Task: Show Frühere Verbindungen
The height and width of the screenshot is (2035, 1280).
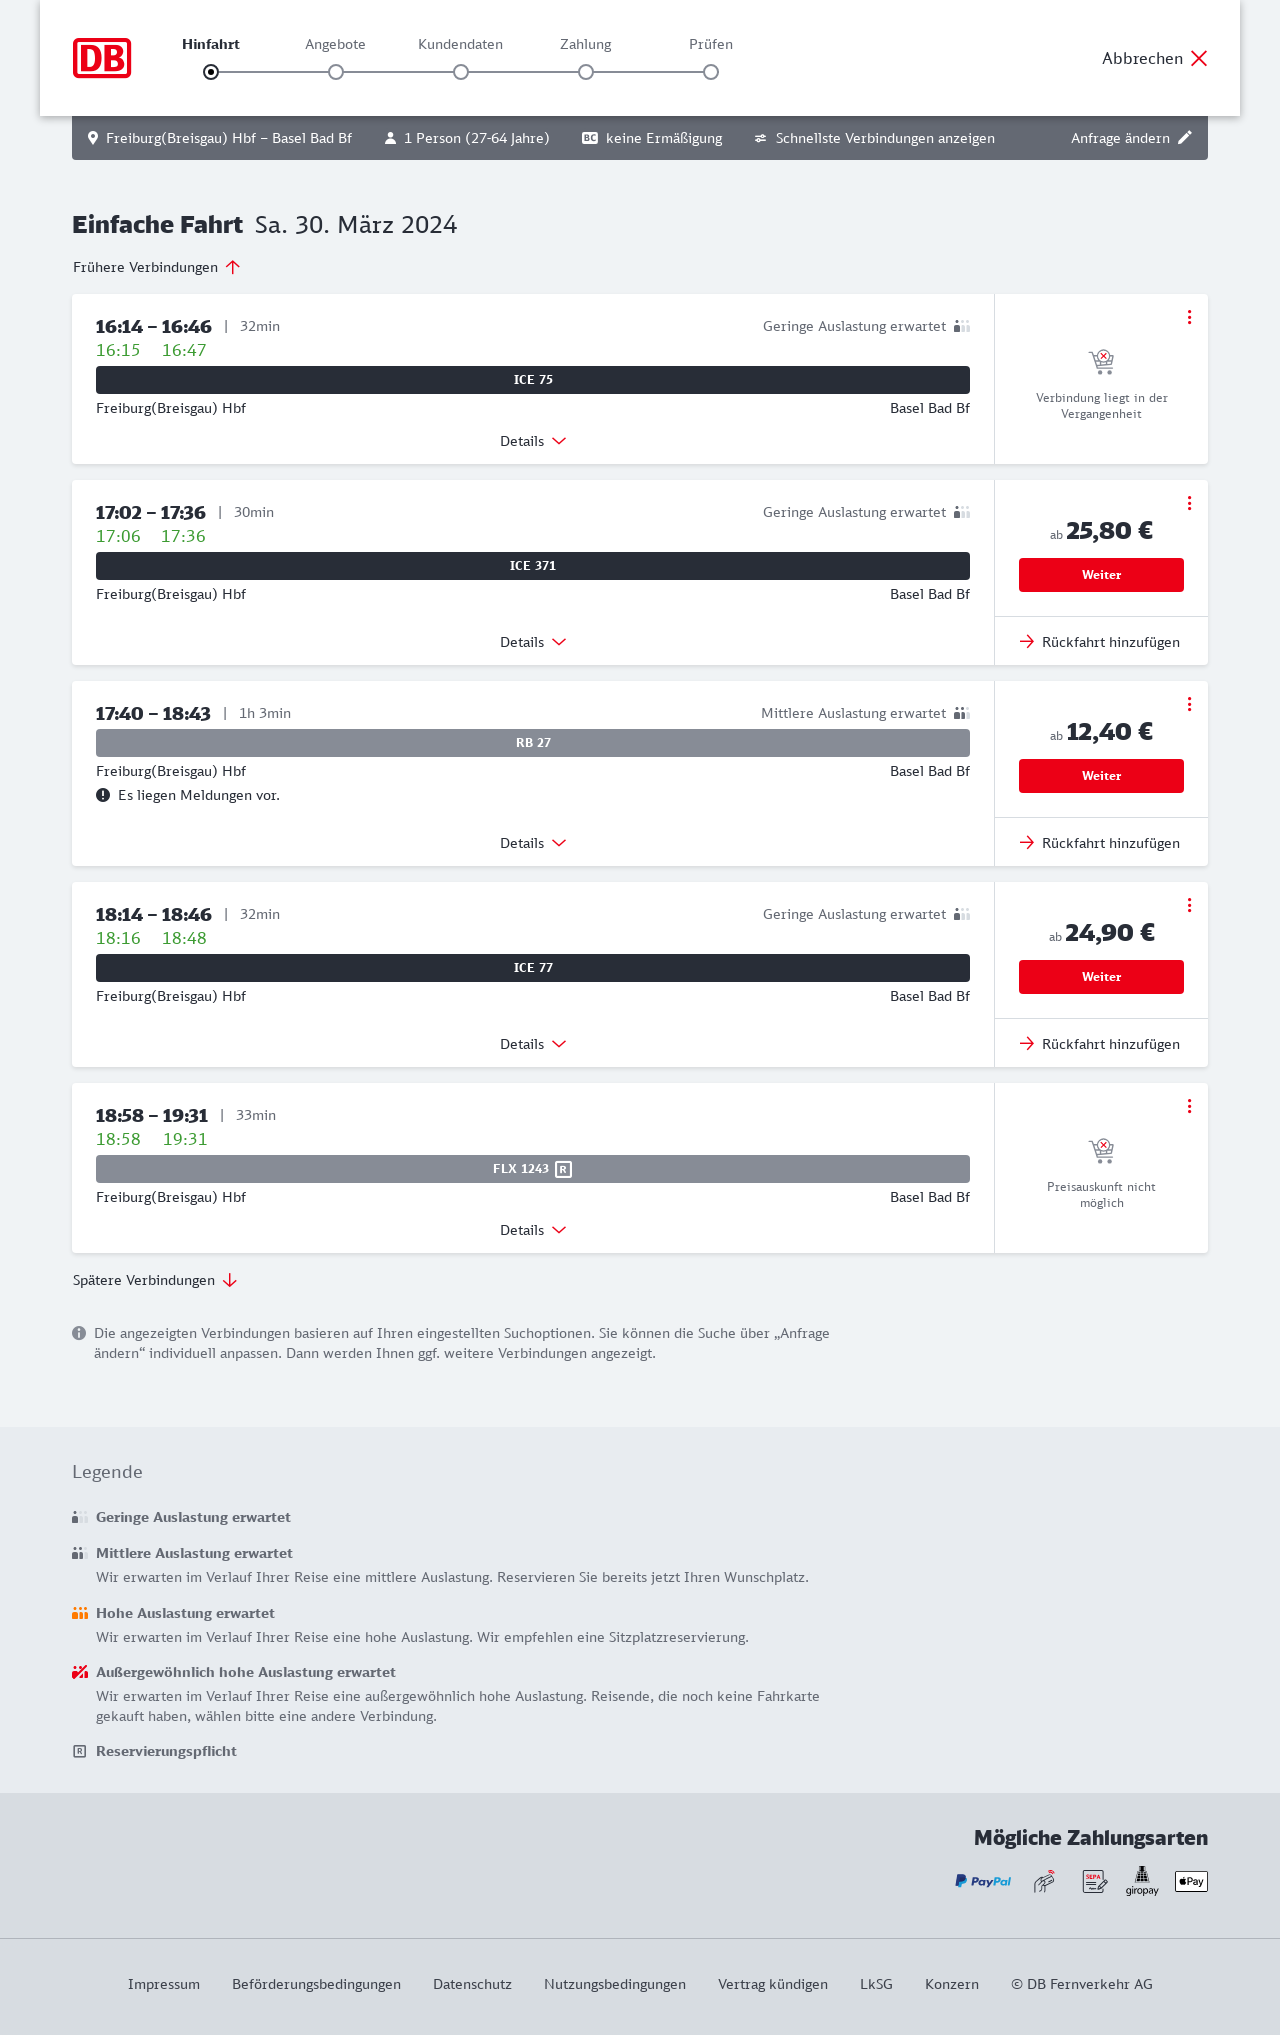Action: coord(156,267)
